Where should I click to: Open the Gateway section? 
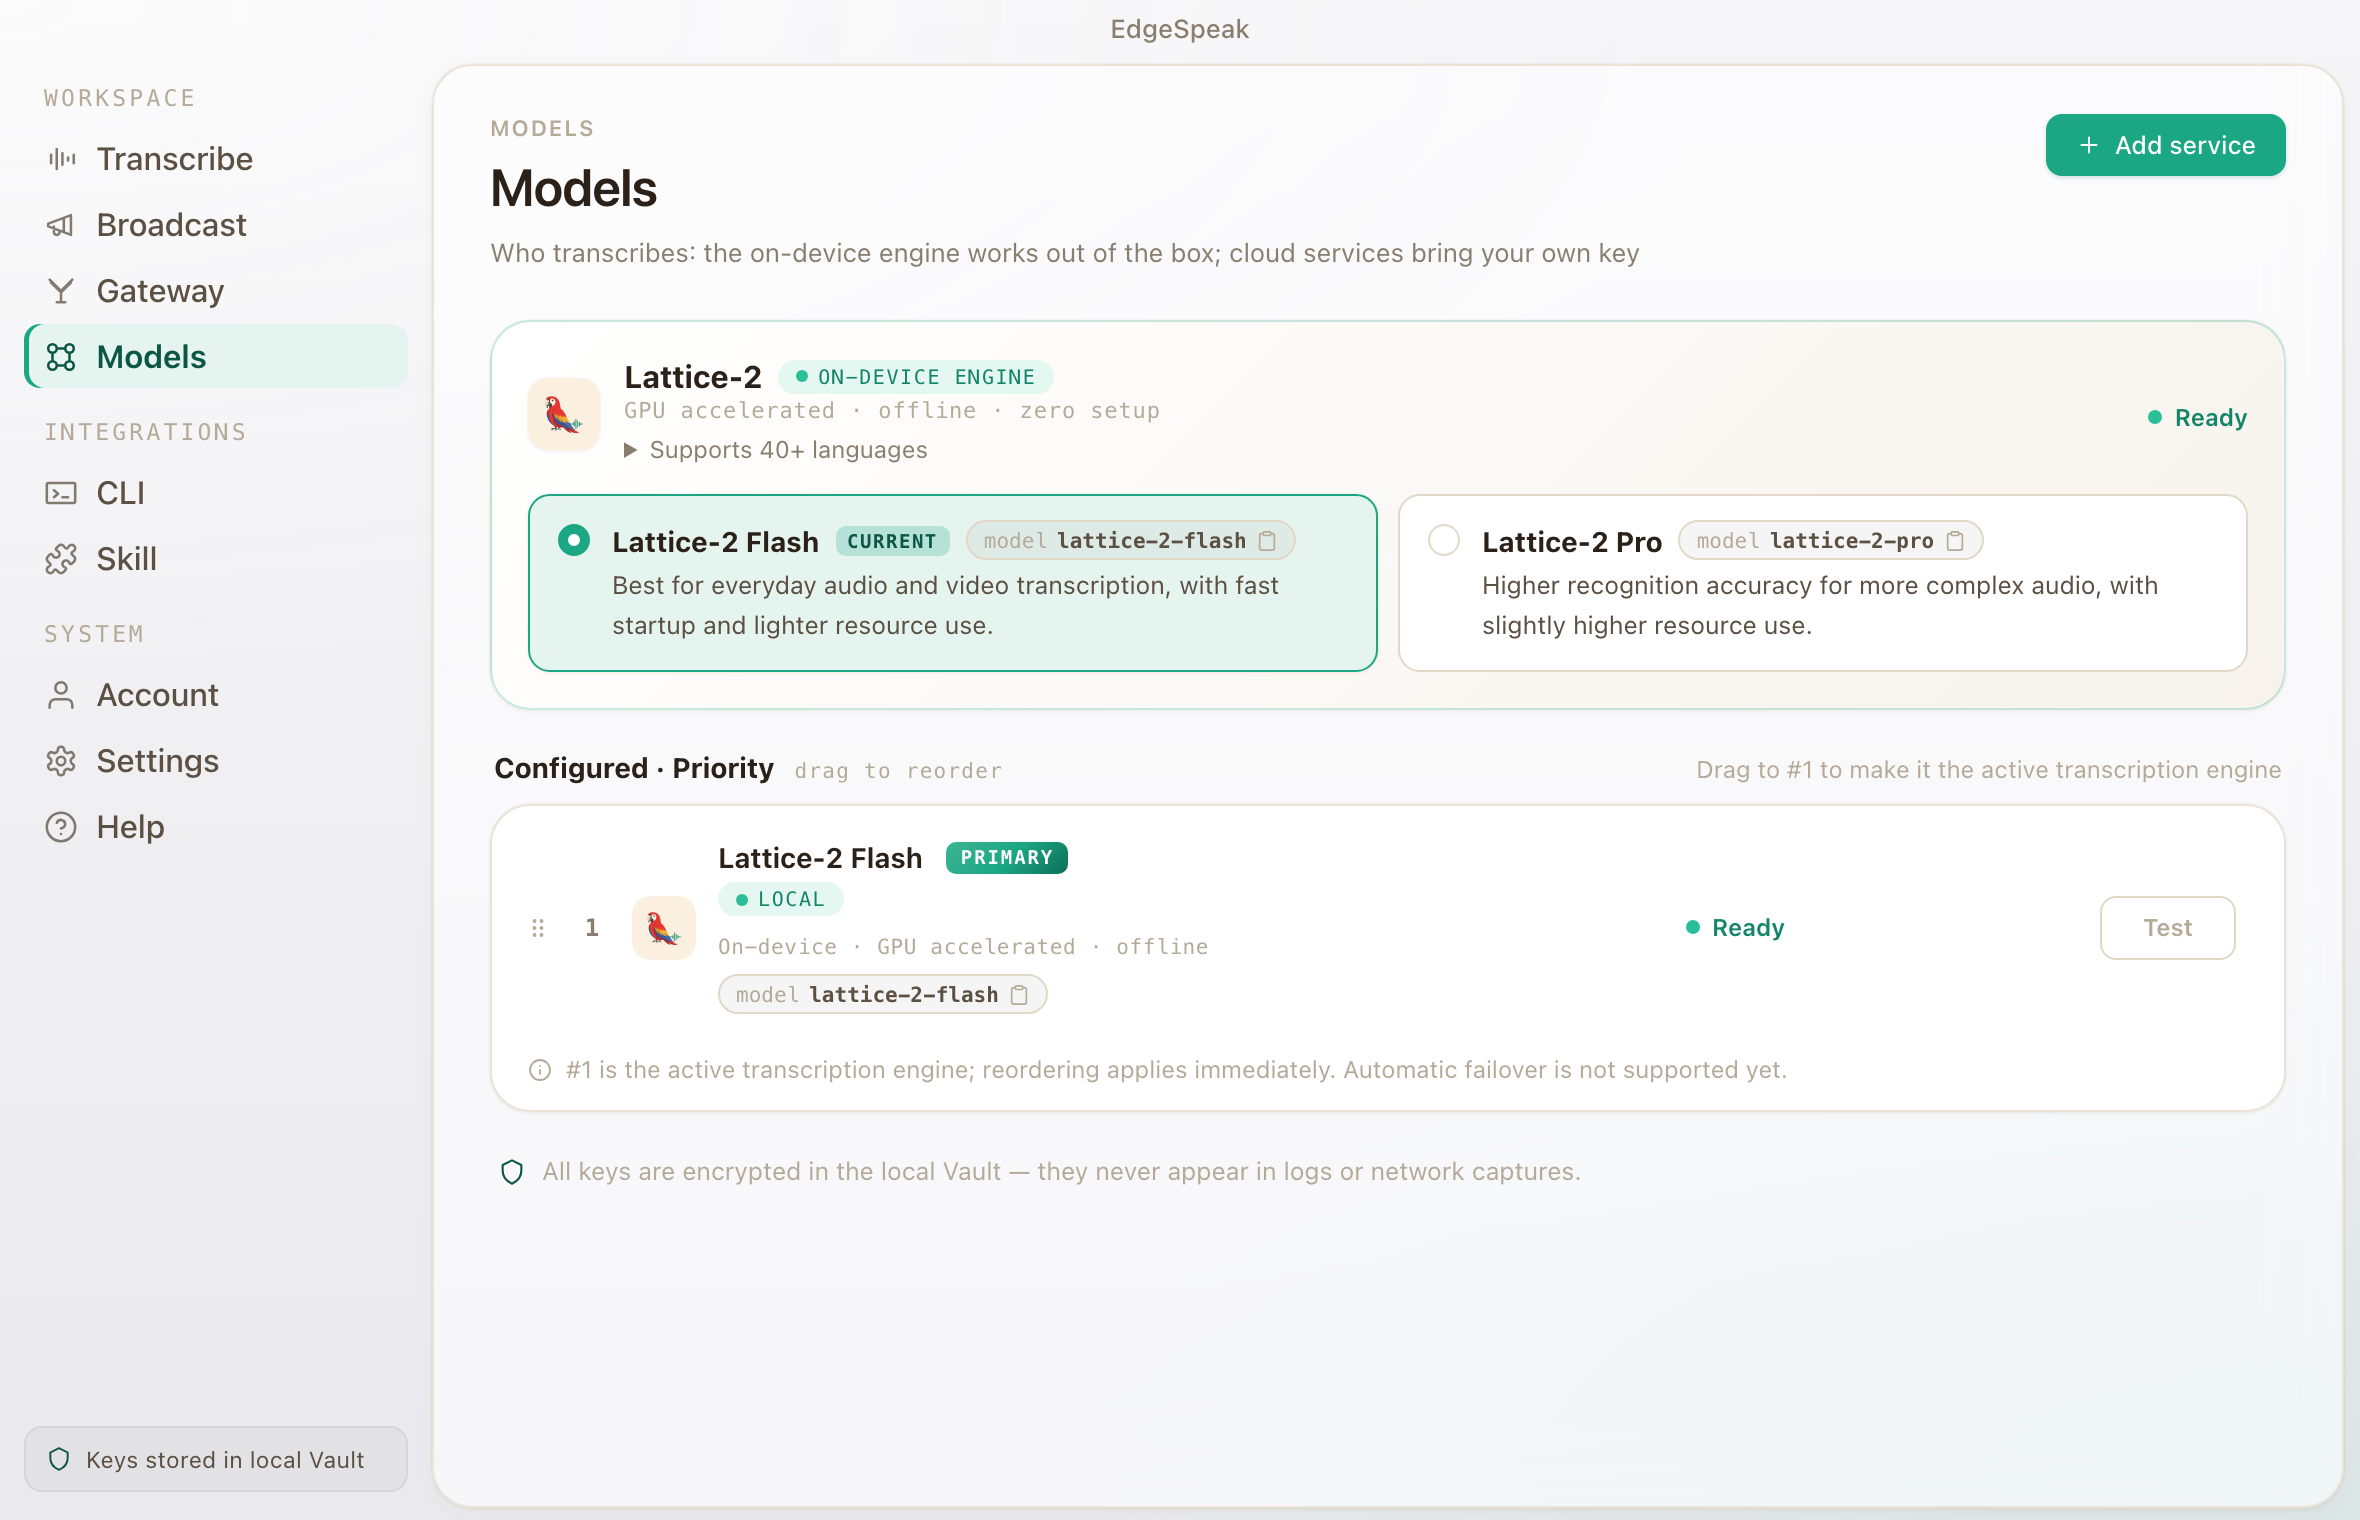coord(216,291)
